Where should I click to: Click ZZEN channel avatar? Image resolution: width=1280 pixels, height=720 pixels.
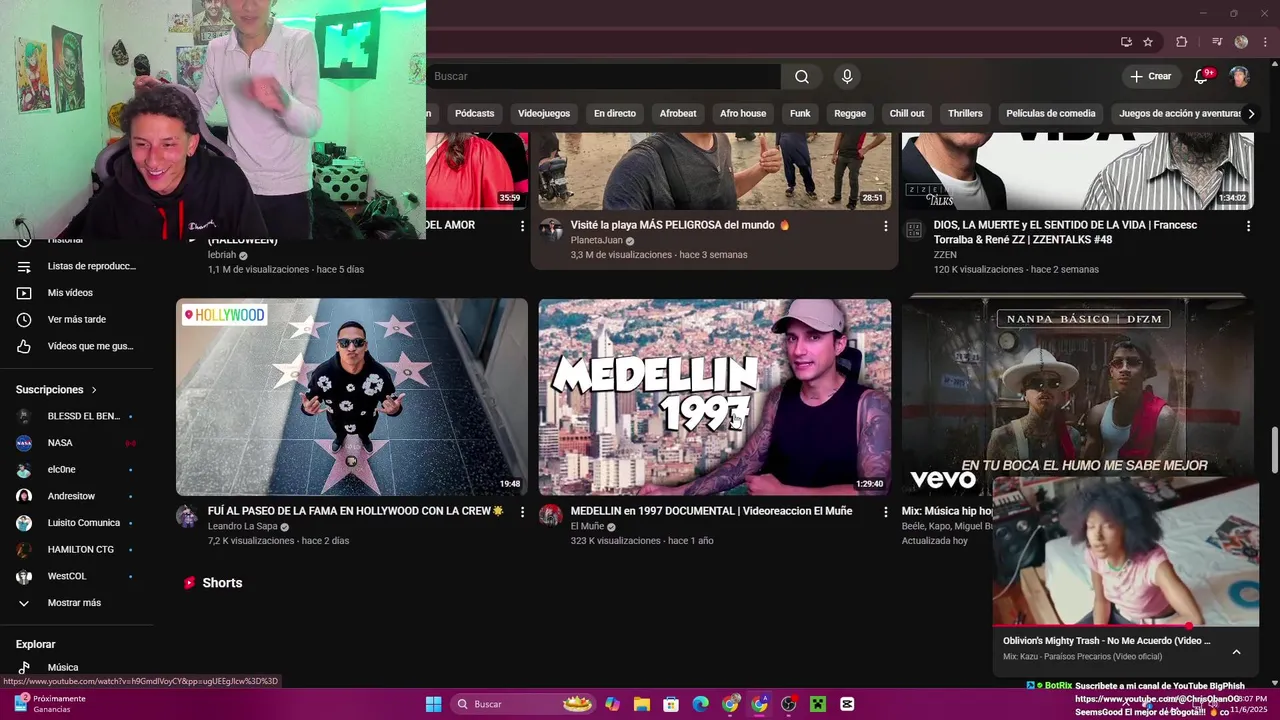[913, 230]
